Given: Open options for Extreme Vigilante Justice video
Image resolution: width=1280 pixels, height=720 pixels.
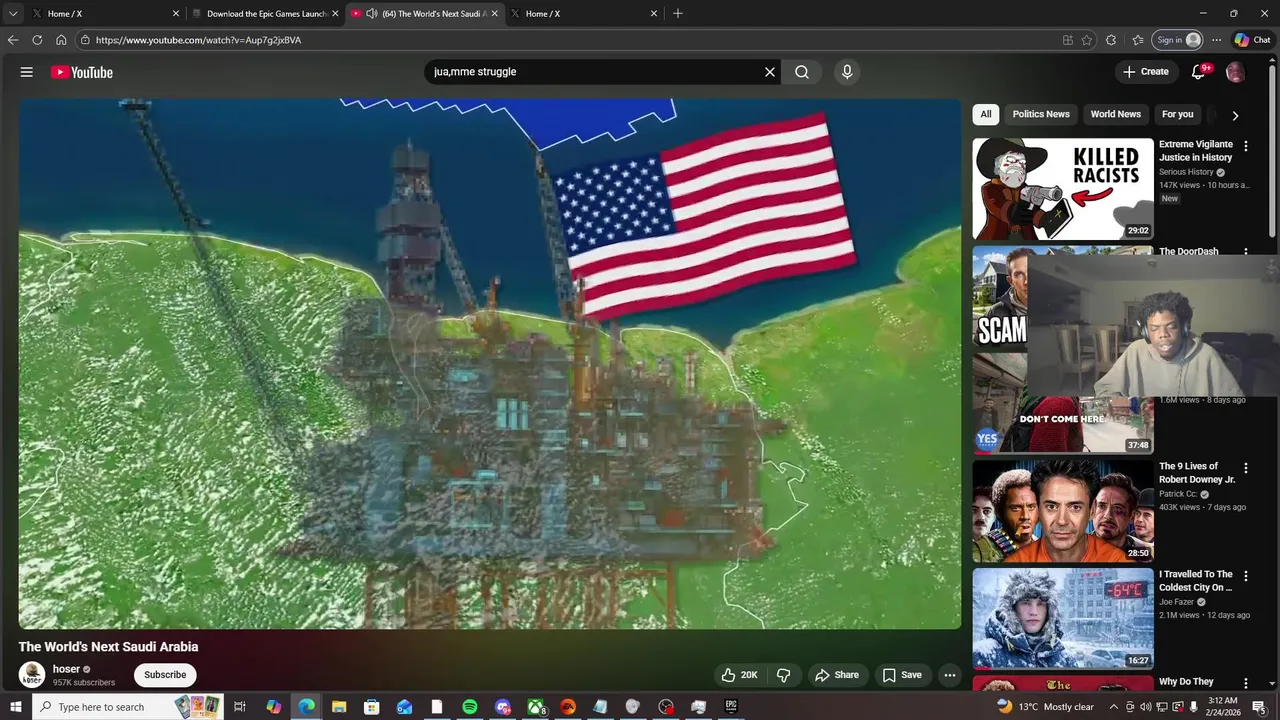Looking at the screenshot, I should [x=1246, y=146].
